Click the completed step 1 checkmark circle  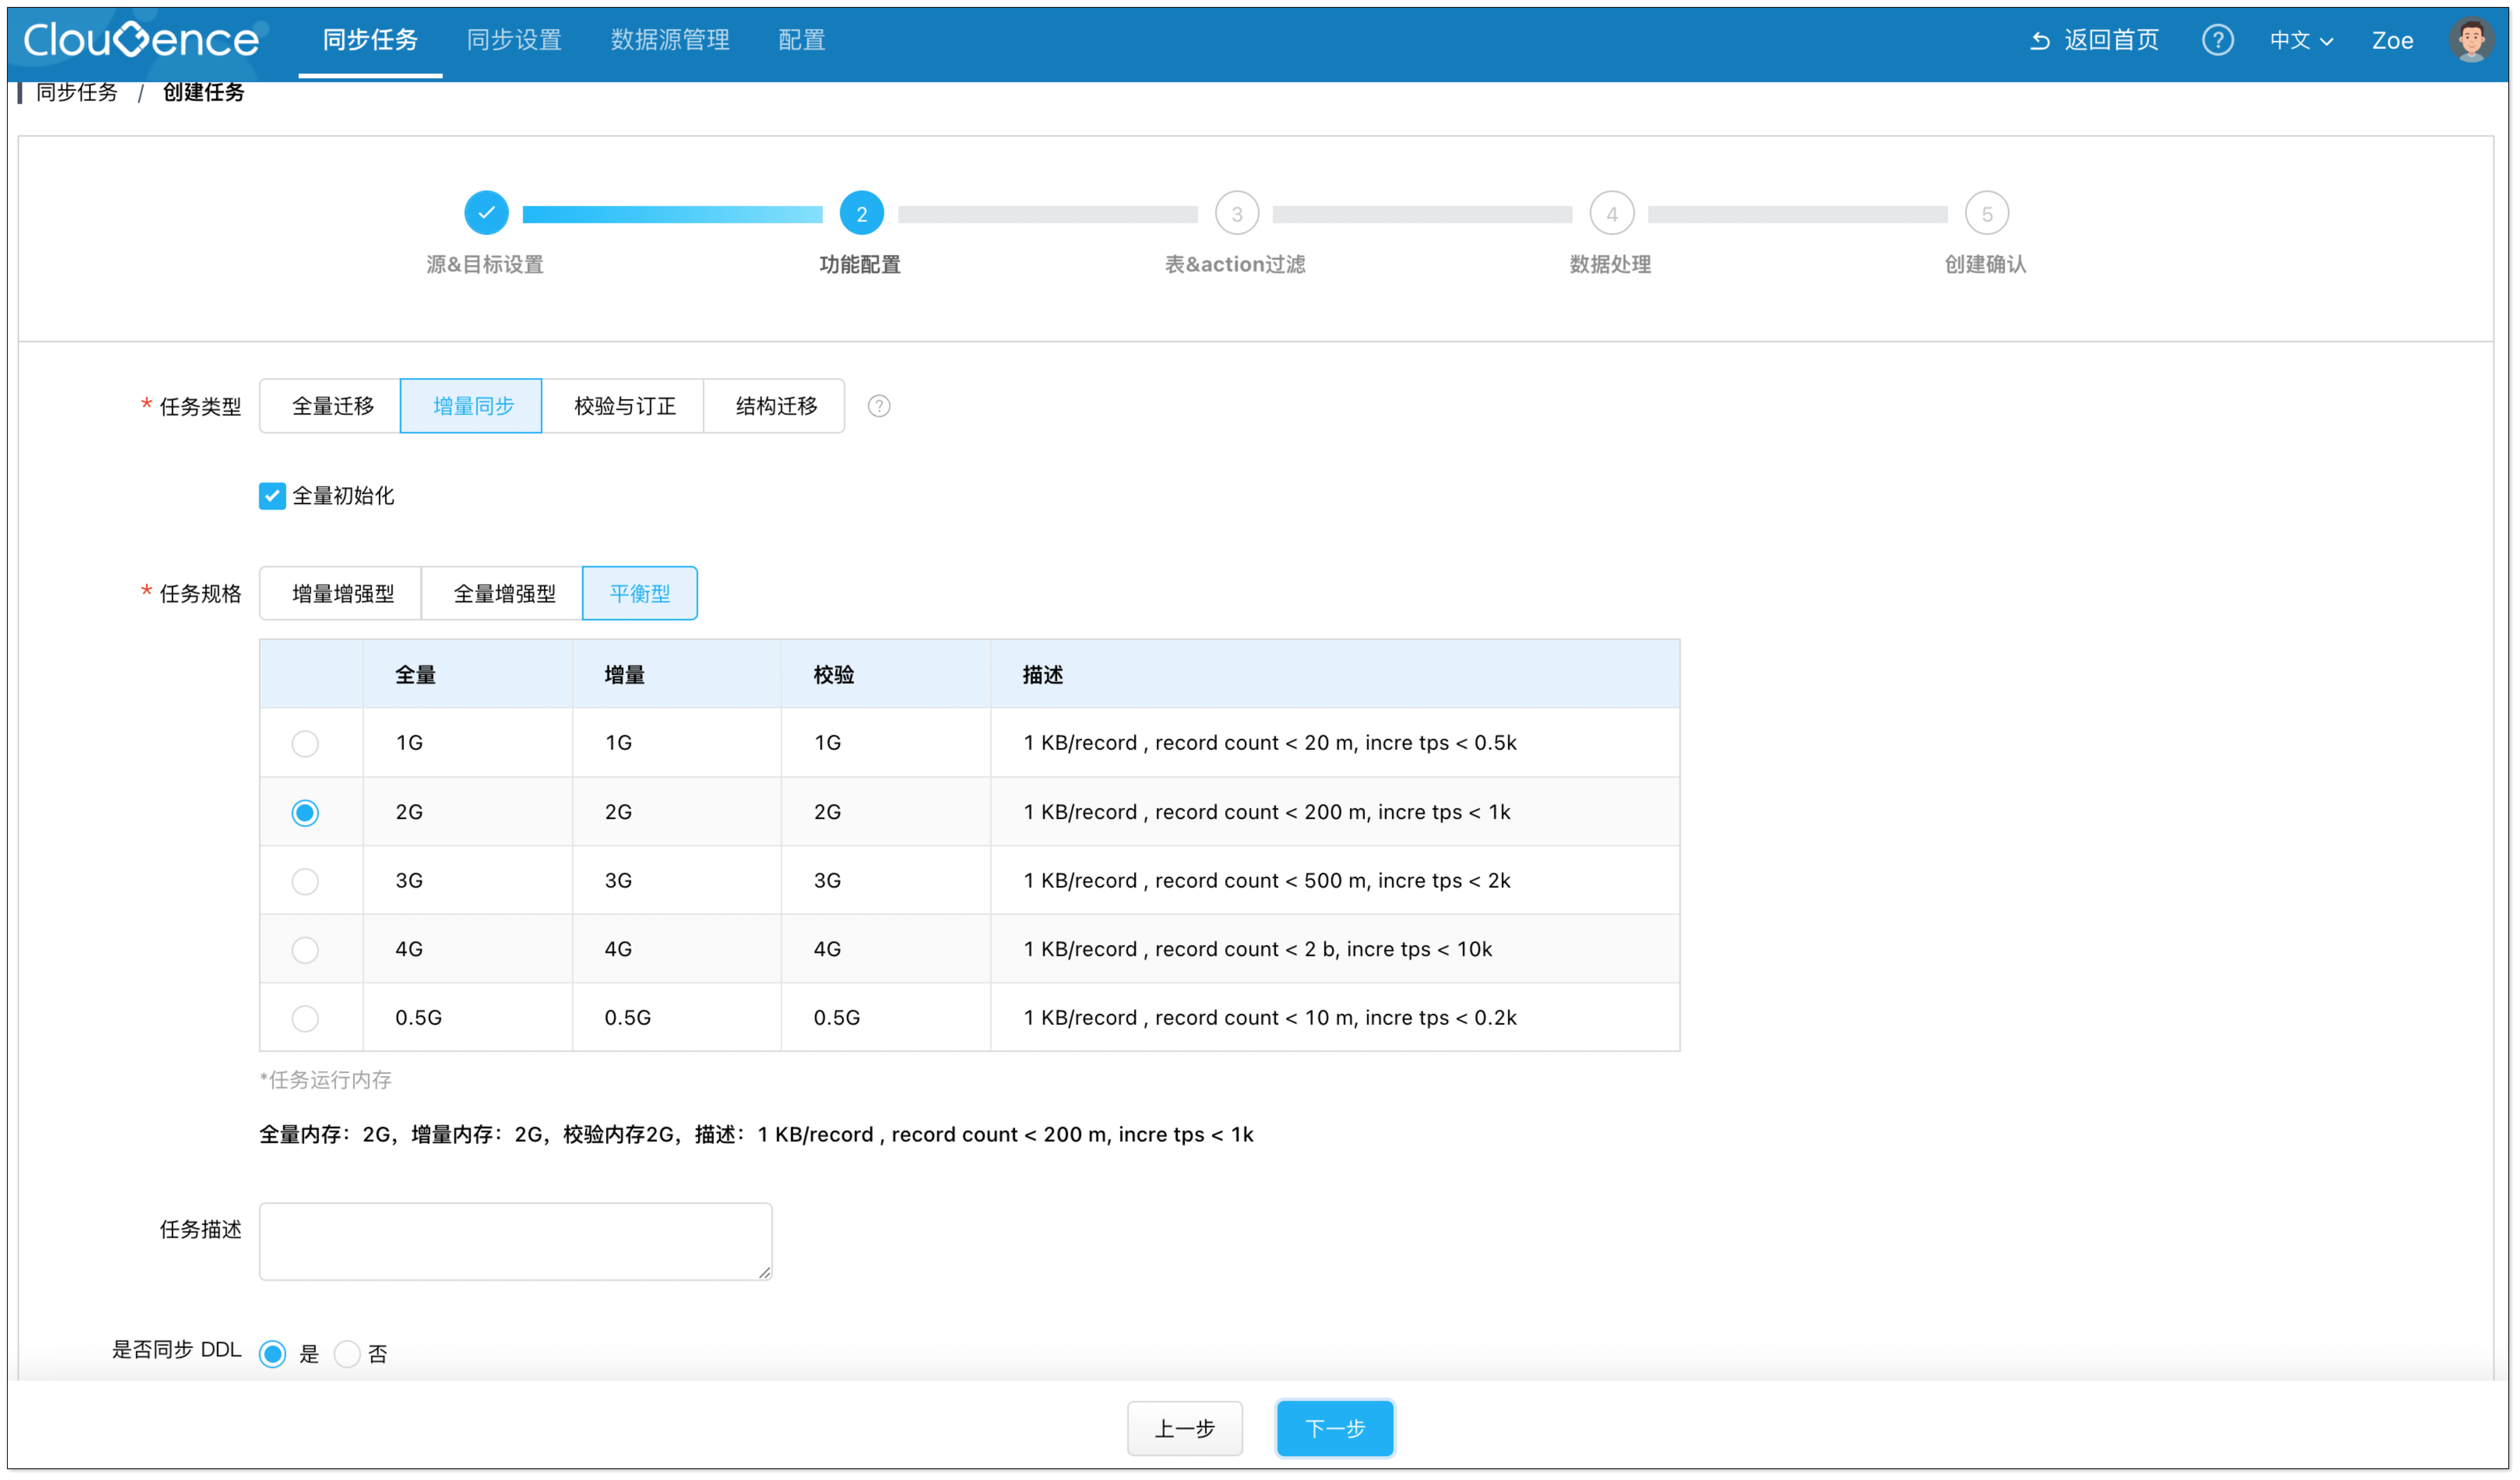click(x=486, y=213)
